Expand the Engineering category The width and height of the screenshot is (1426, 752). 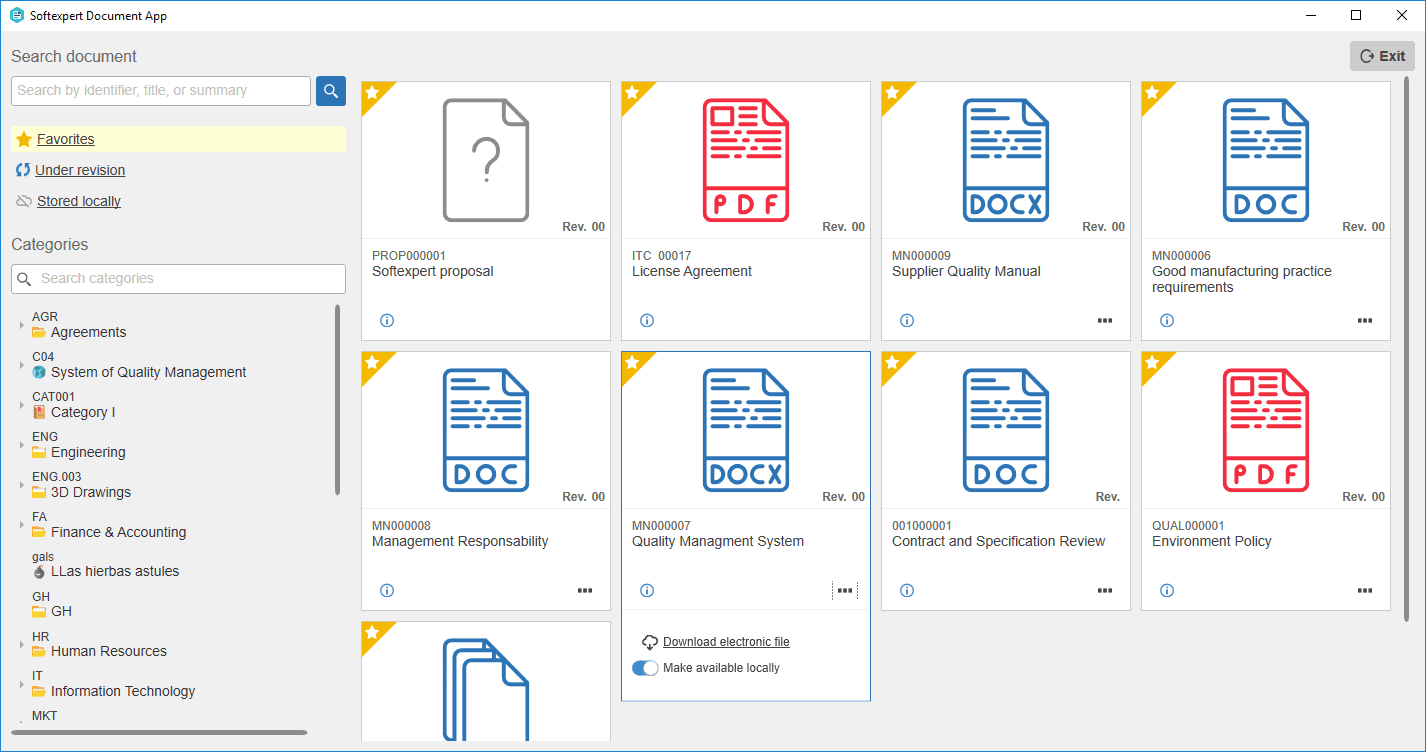click(20, 444)
